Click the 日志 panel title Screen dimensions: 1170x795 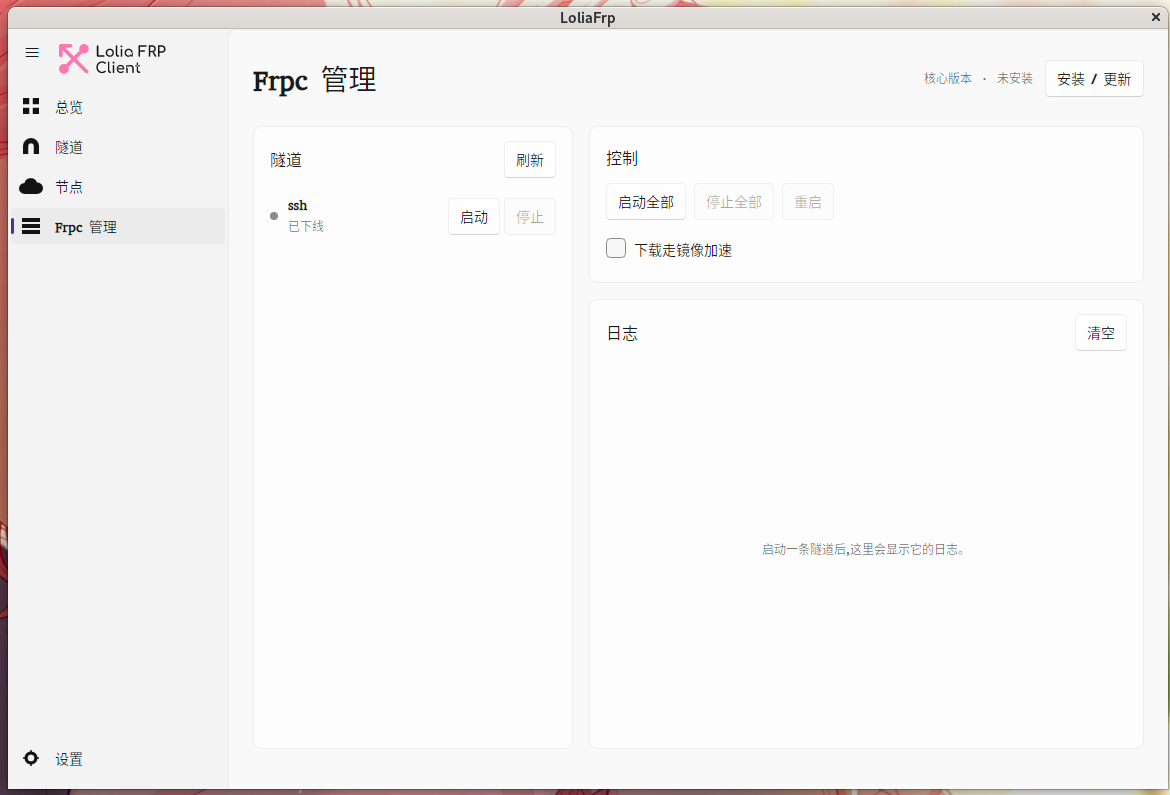point(622,333)
